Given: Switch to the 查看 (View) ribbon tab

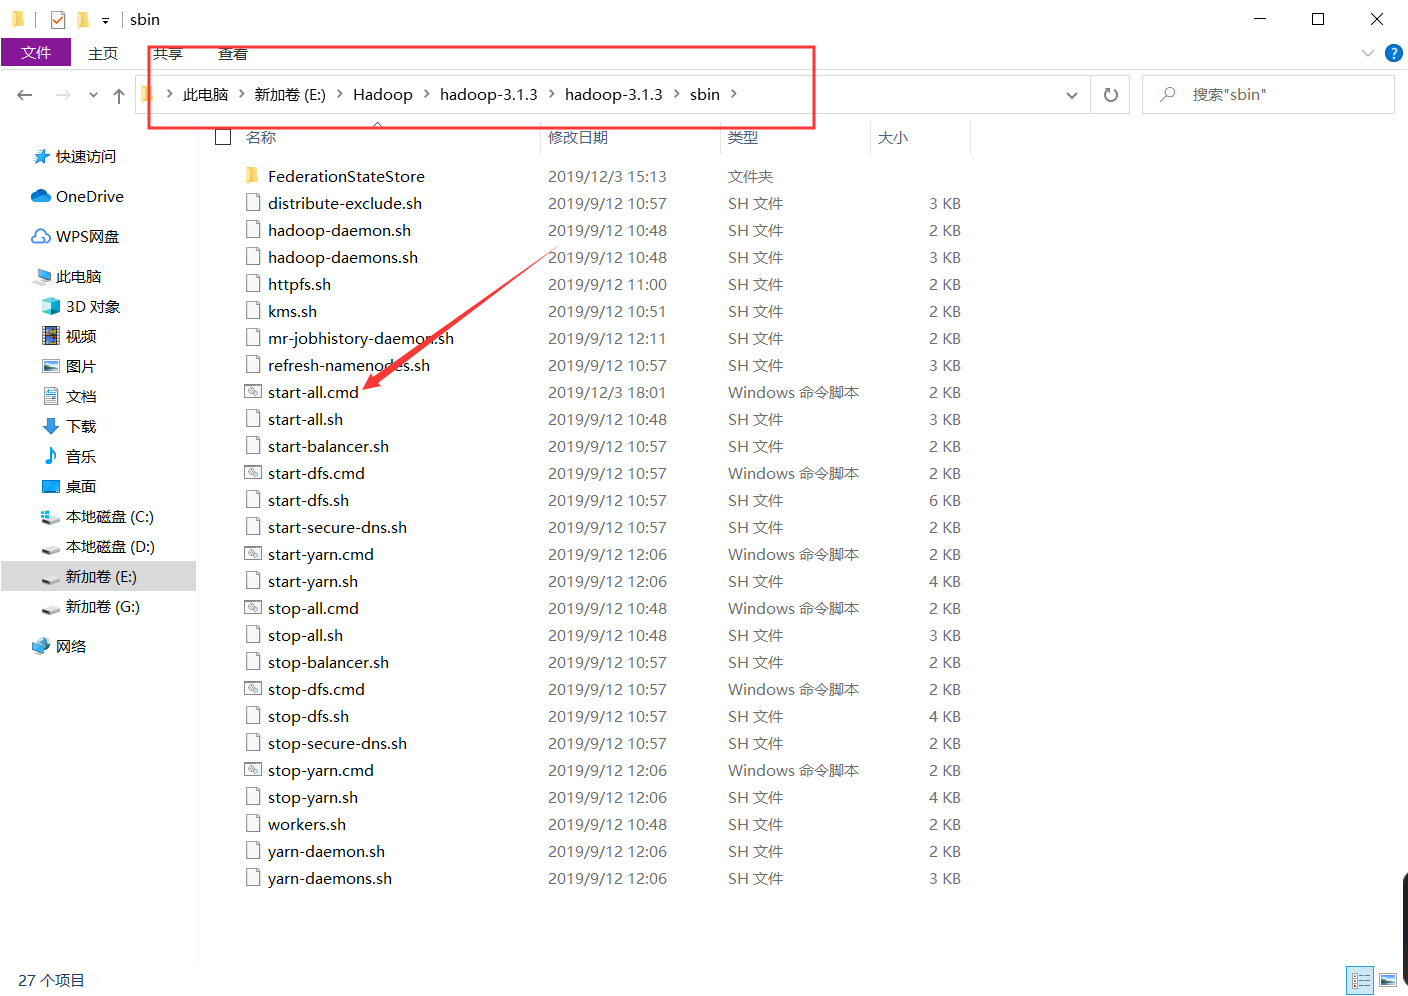Looking at the screenshot, I should tap(232, 53).
